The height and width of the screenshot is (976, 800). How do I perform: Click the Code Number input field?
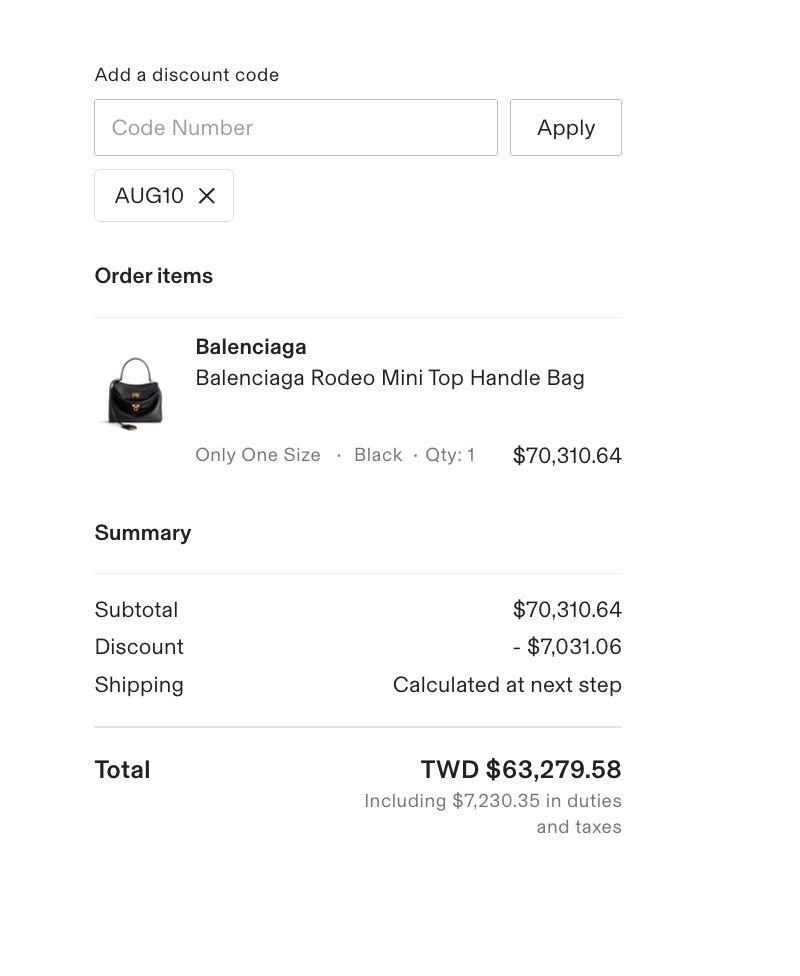[x=296, y=128]
